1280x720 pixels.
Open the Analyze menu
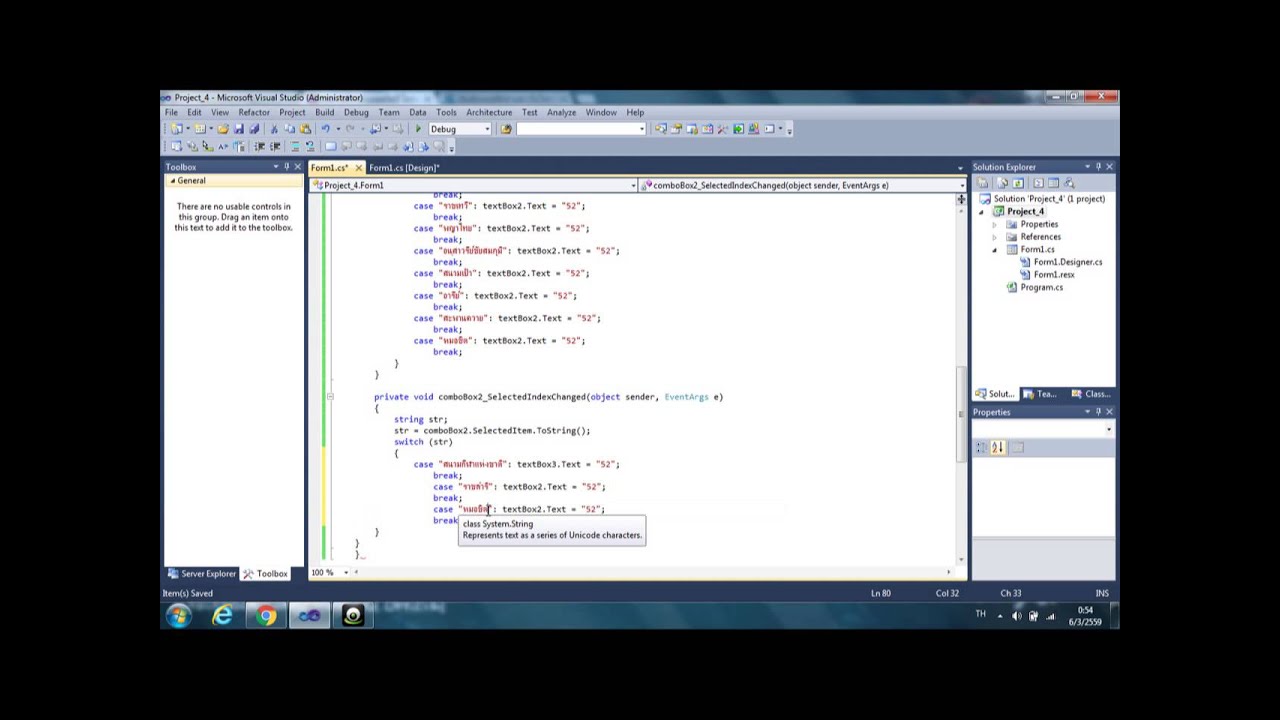(x=561, y=112)
